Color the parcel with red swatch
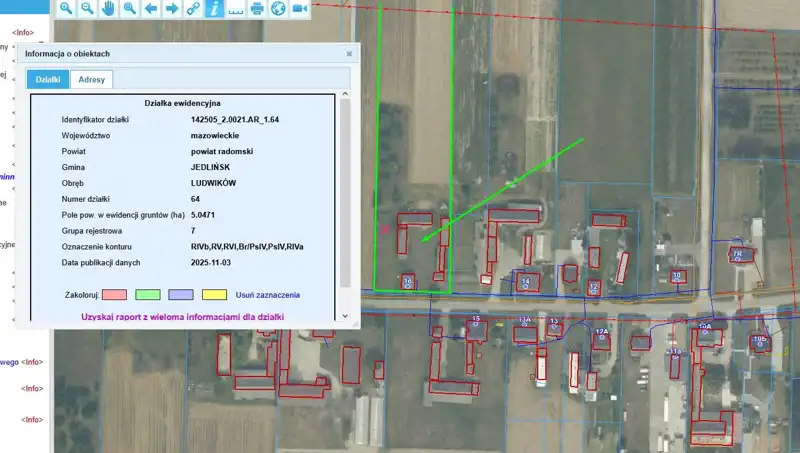Image resolution: width=800 pixels, height=453 pixels. (x=114, y=295)
